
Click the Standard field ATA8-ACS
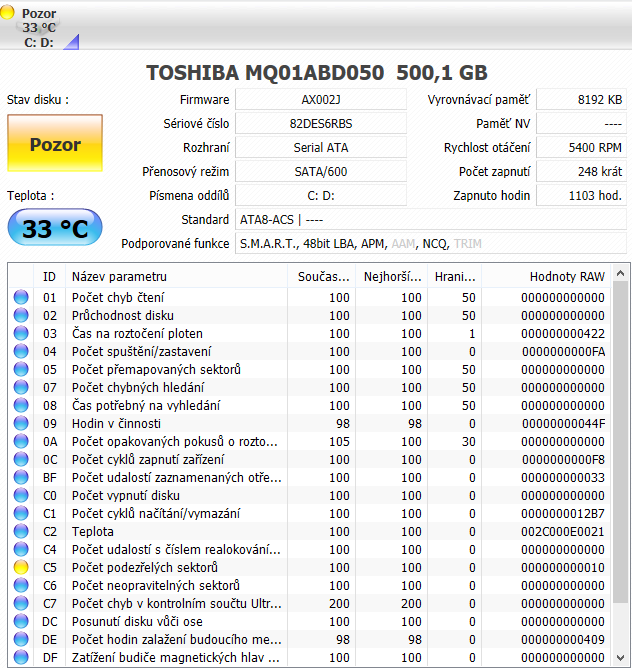point(431,219)
